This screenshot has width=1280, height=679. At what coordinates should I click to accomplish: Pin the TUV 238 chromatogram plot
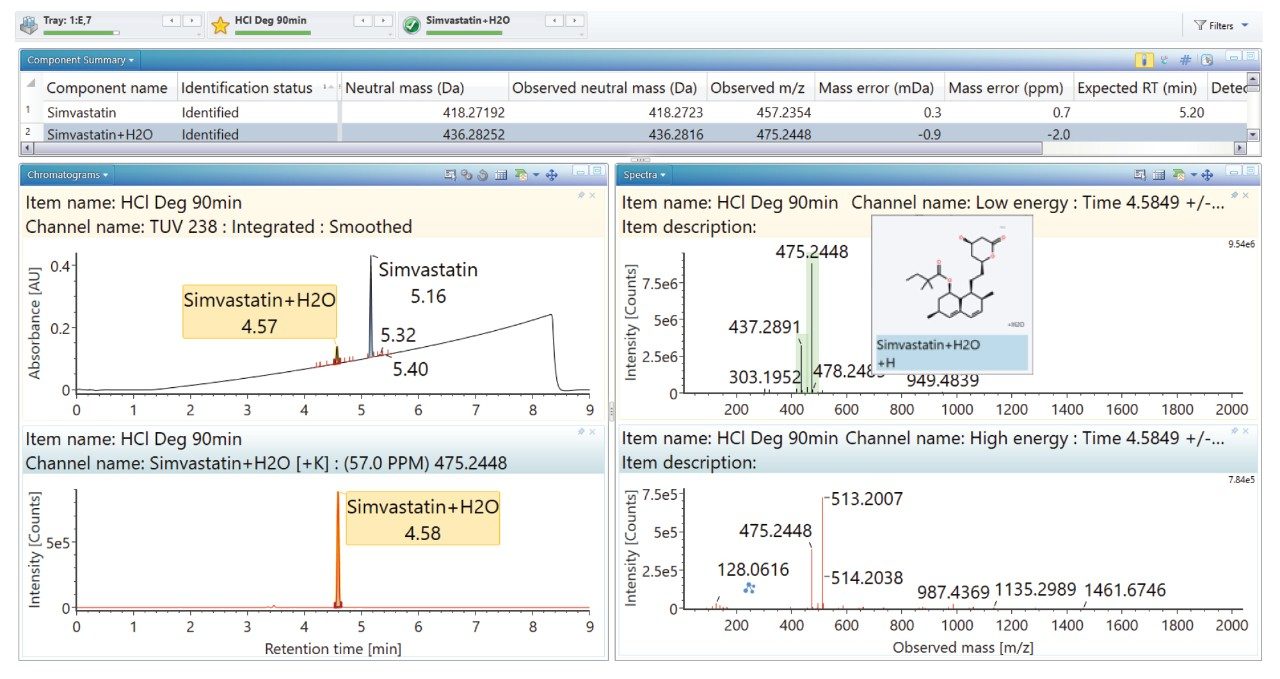tap(582, 195)
